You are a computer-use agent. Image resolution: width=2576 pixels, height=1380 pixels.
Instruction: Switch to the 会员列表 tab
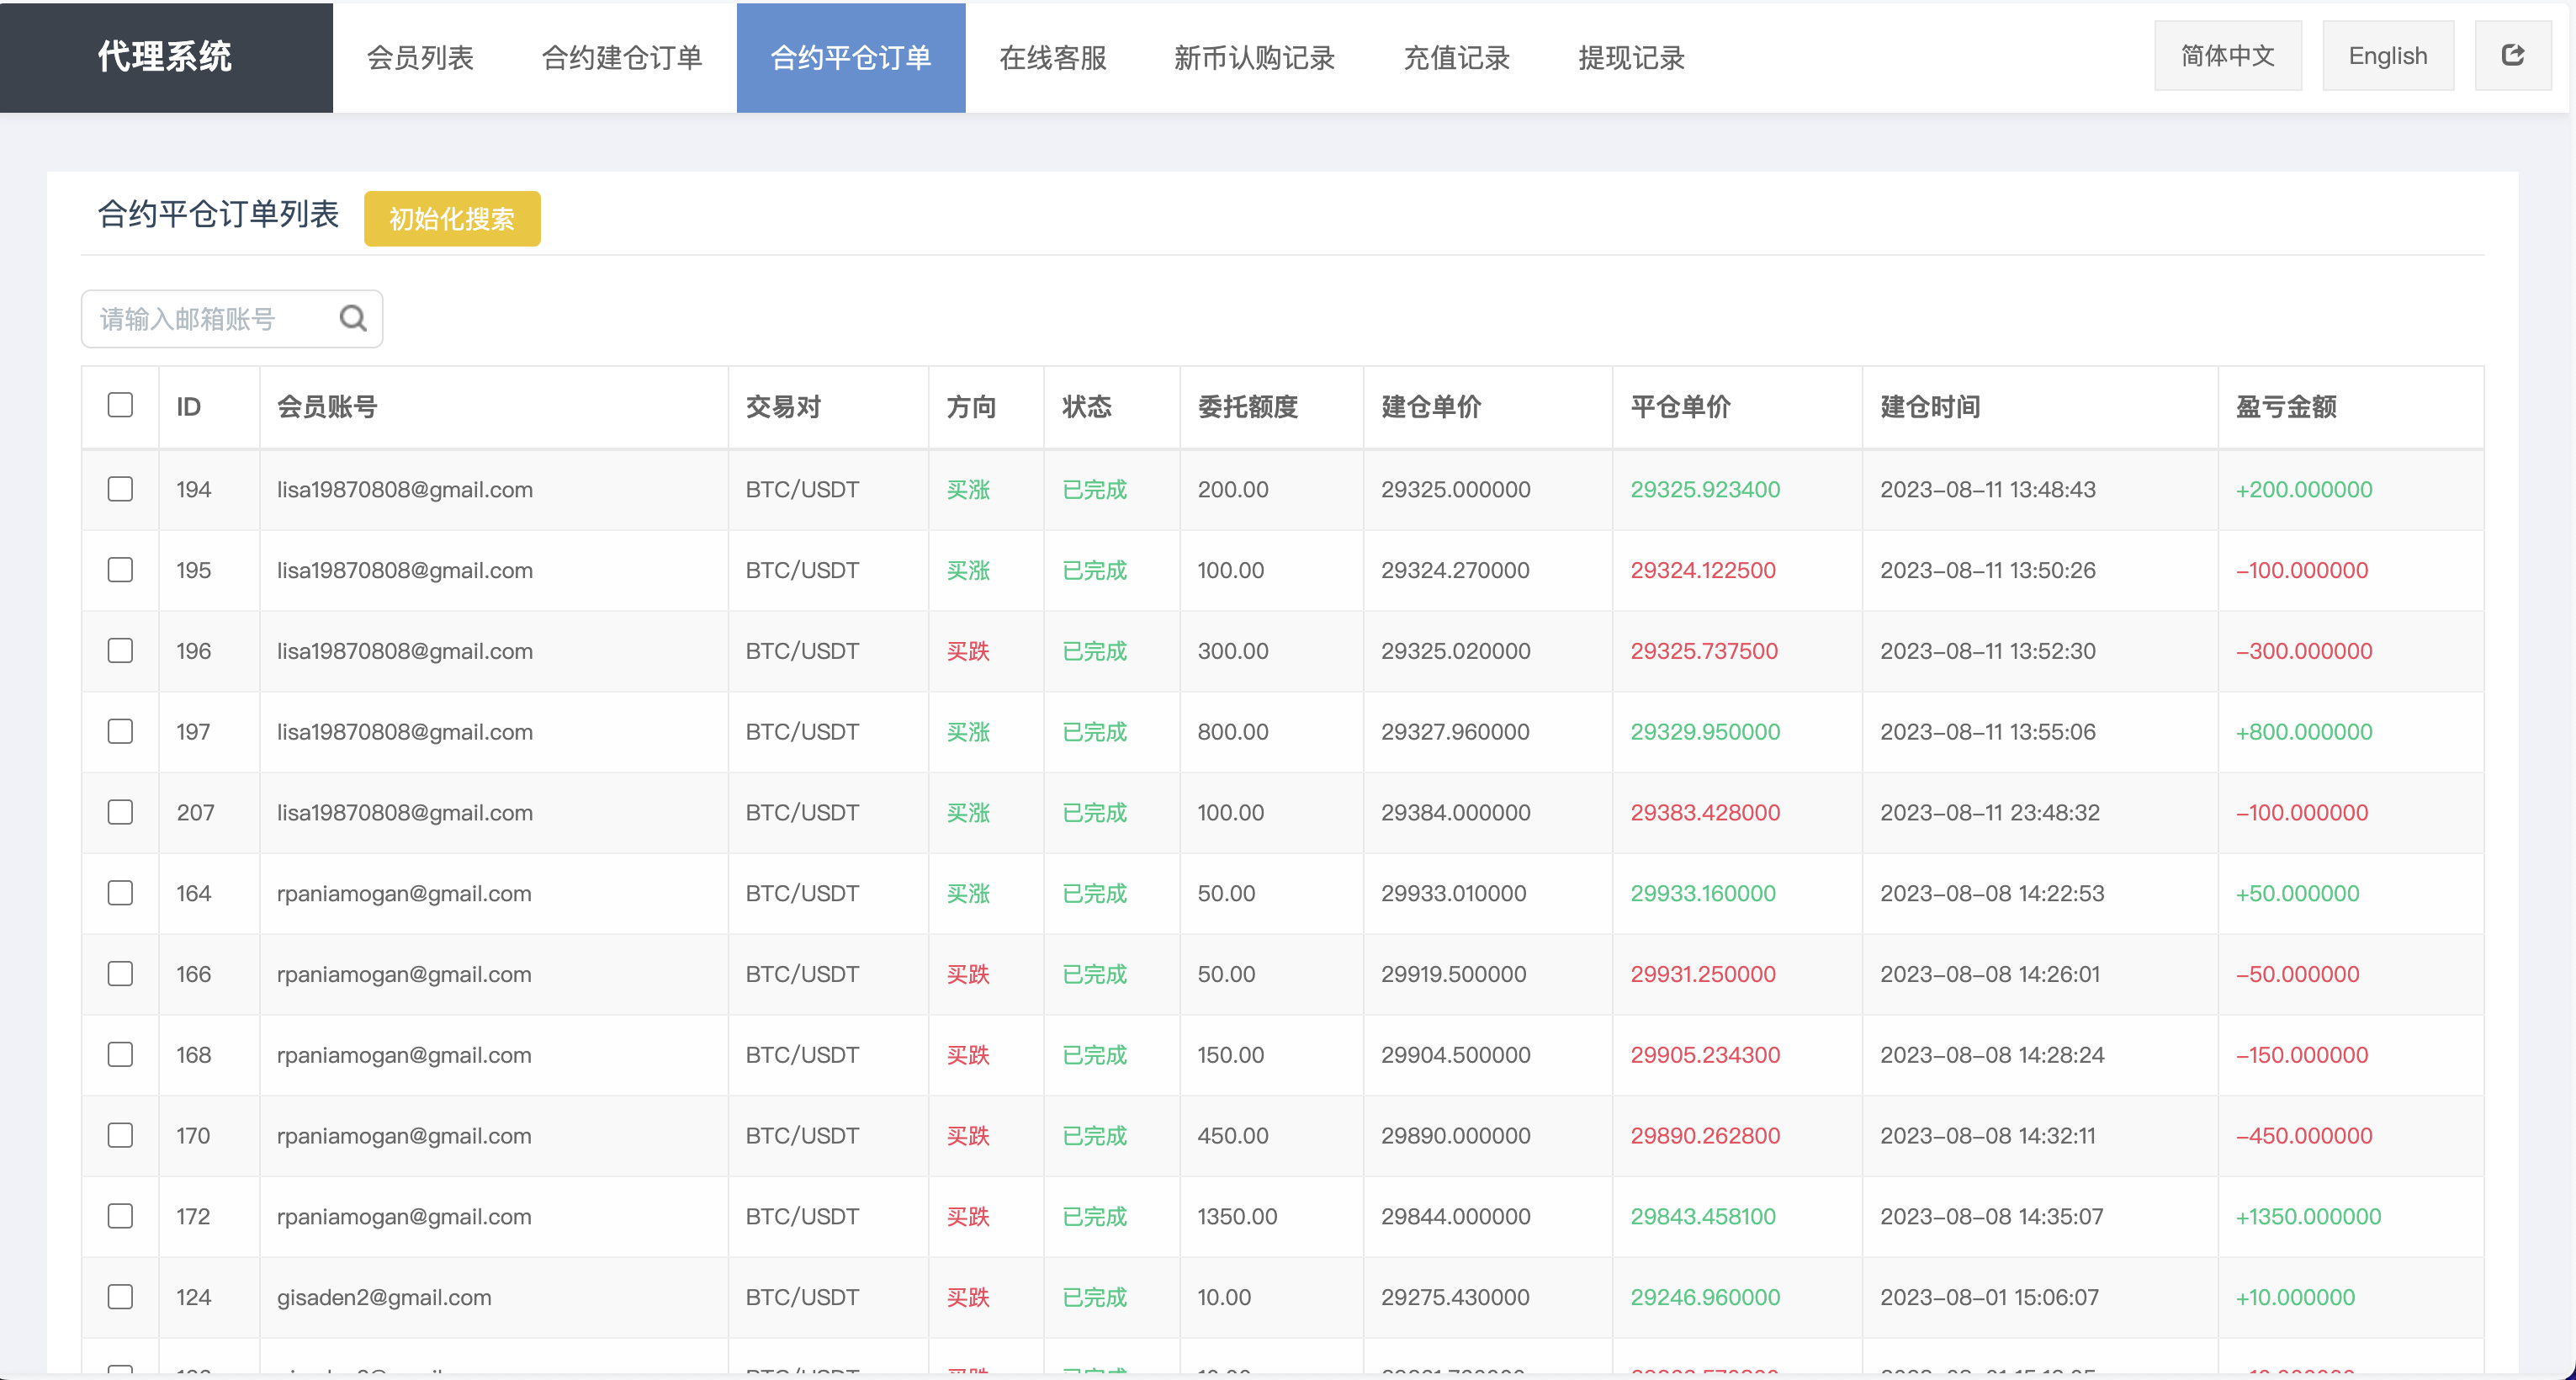point(419,58)
